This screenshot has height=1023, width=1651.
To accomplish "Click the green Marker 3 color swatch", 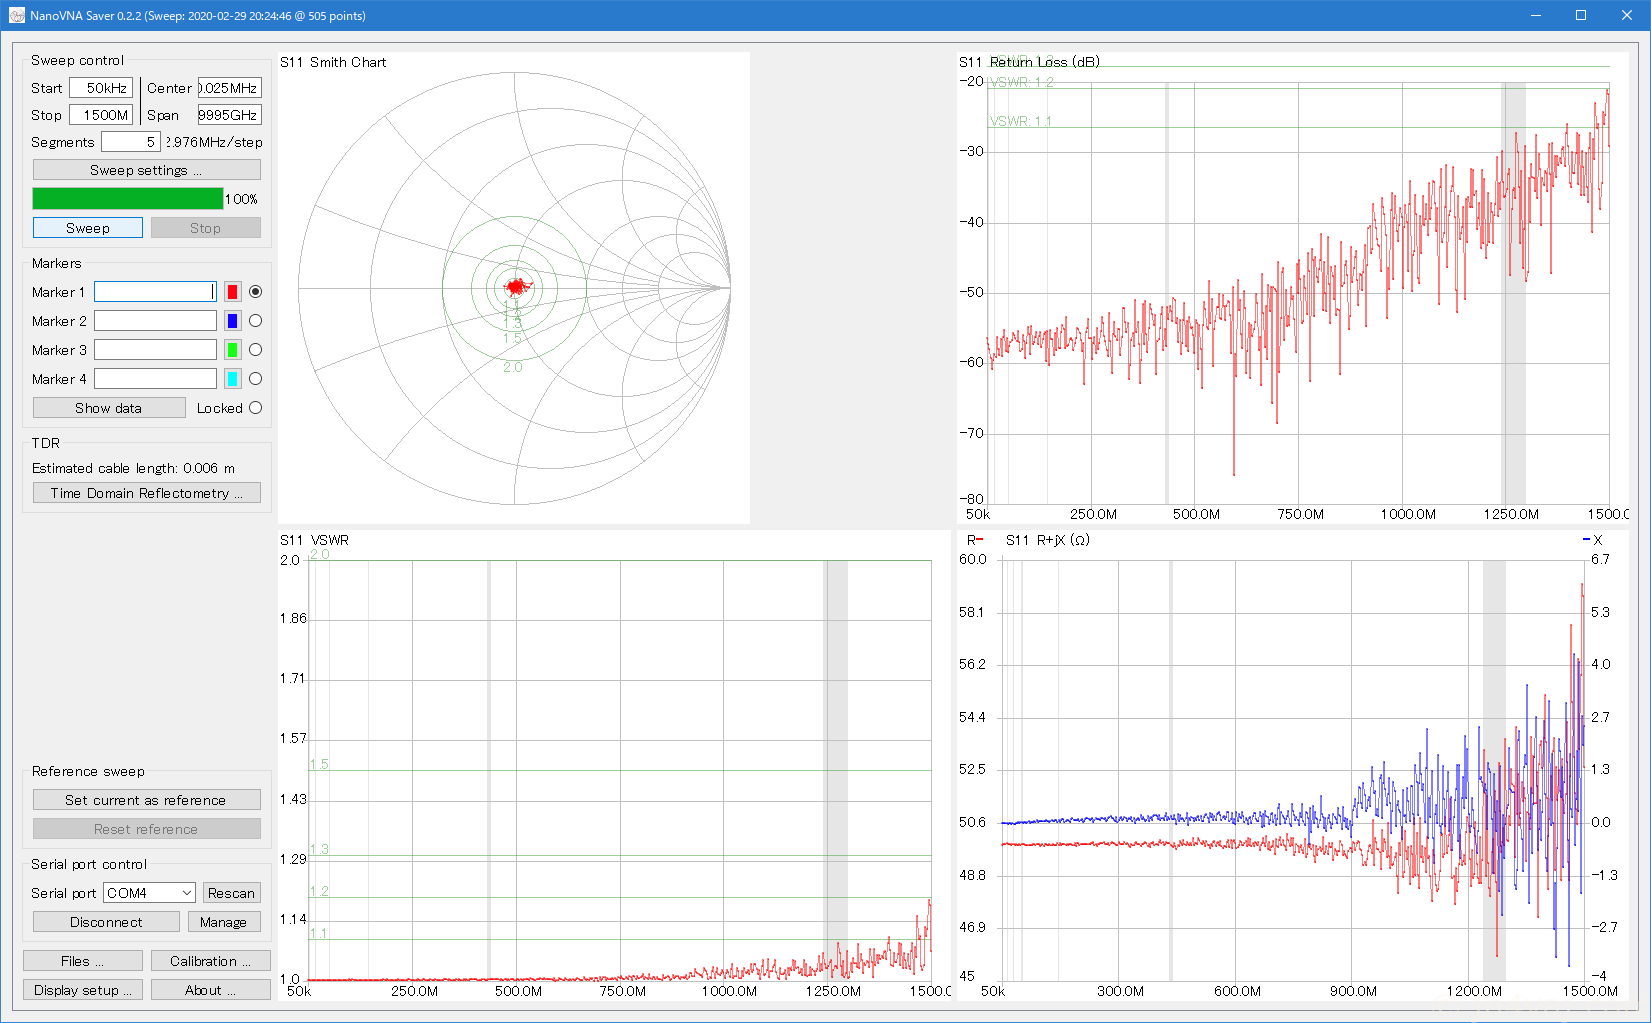I will (x=232, y=350).
